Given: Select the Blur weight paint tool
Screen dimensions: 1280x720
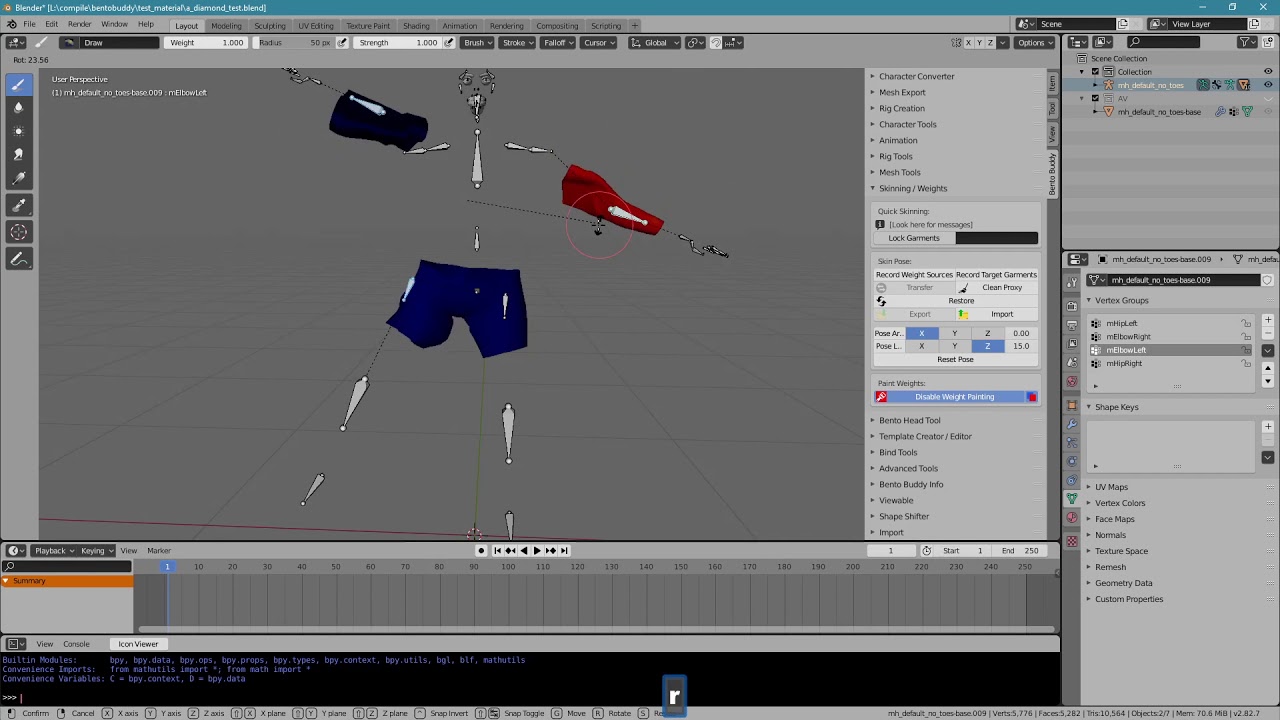Looking at the screenshot, I should 18,108.
